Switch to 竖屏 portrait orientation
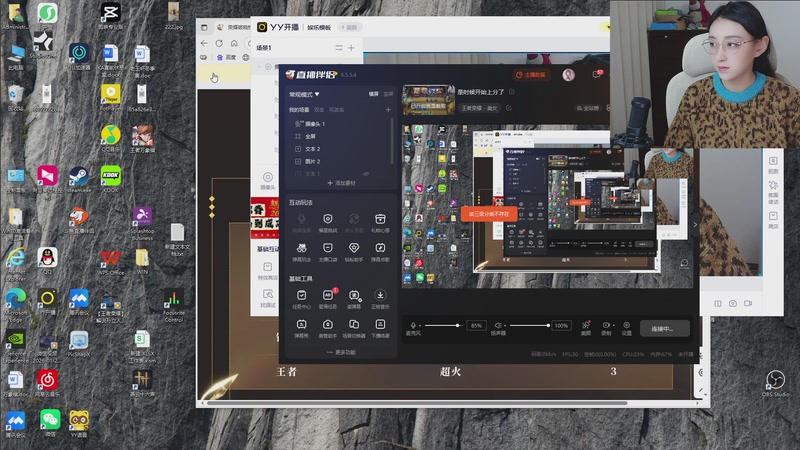800x450 pixels. tap(388, 94)
